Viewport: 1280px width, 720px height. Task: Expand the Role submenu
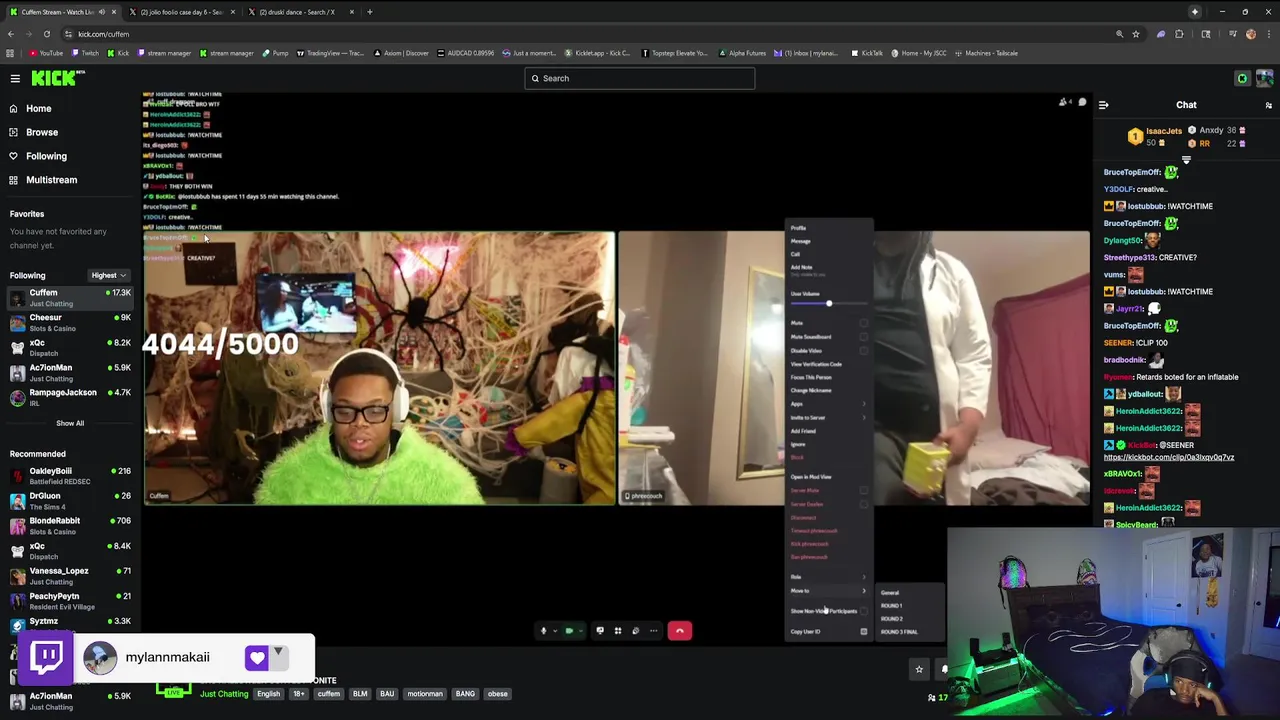(x=829, y=577)
